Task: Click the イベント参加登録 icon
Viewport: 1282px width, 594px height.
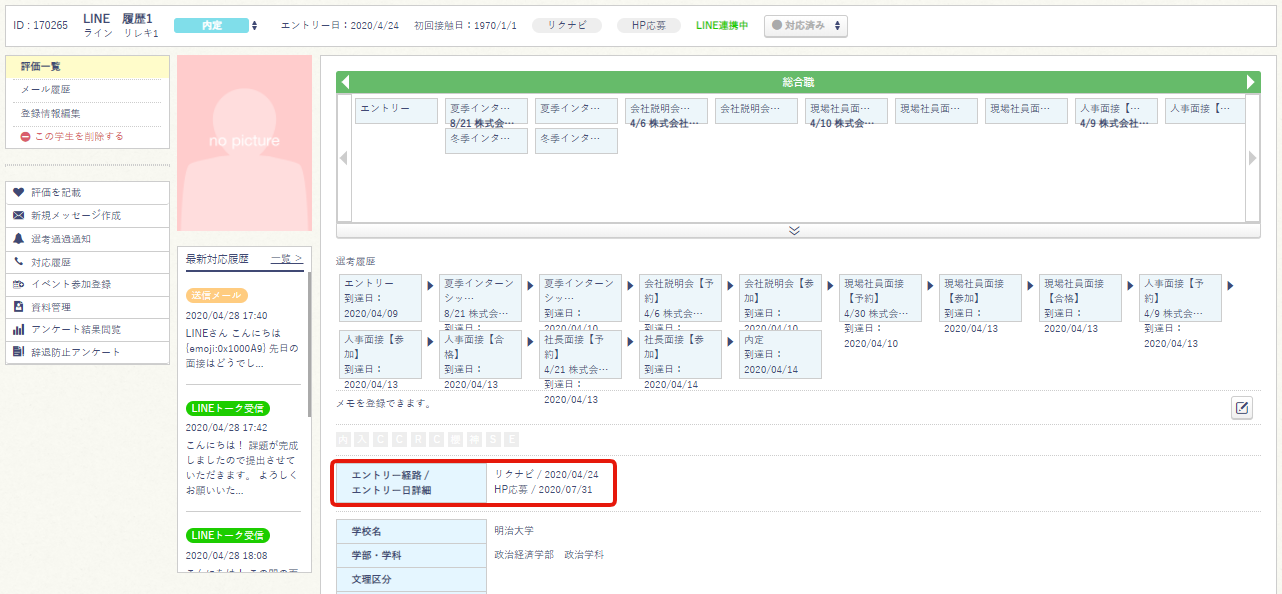Action: [18, 284]
